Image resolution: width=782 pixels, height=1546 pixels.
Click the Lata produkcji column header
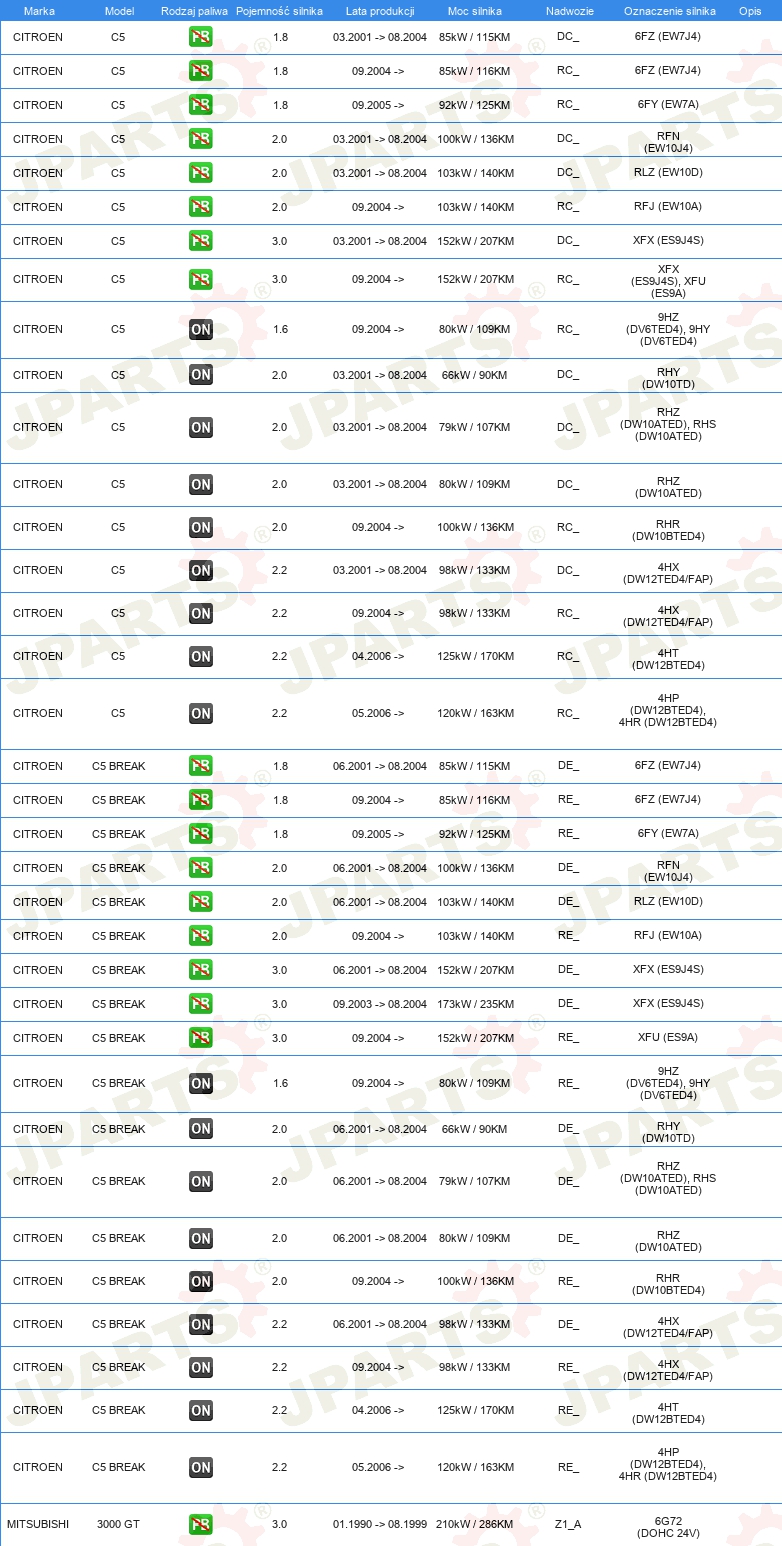coord(380,10)
